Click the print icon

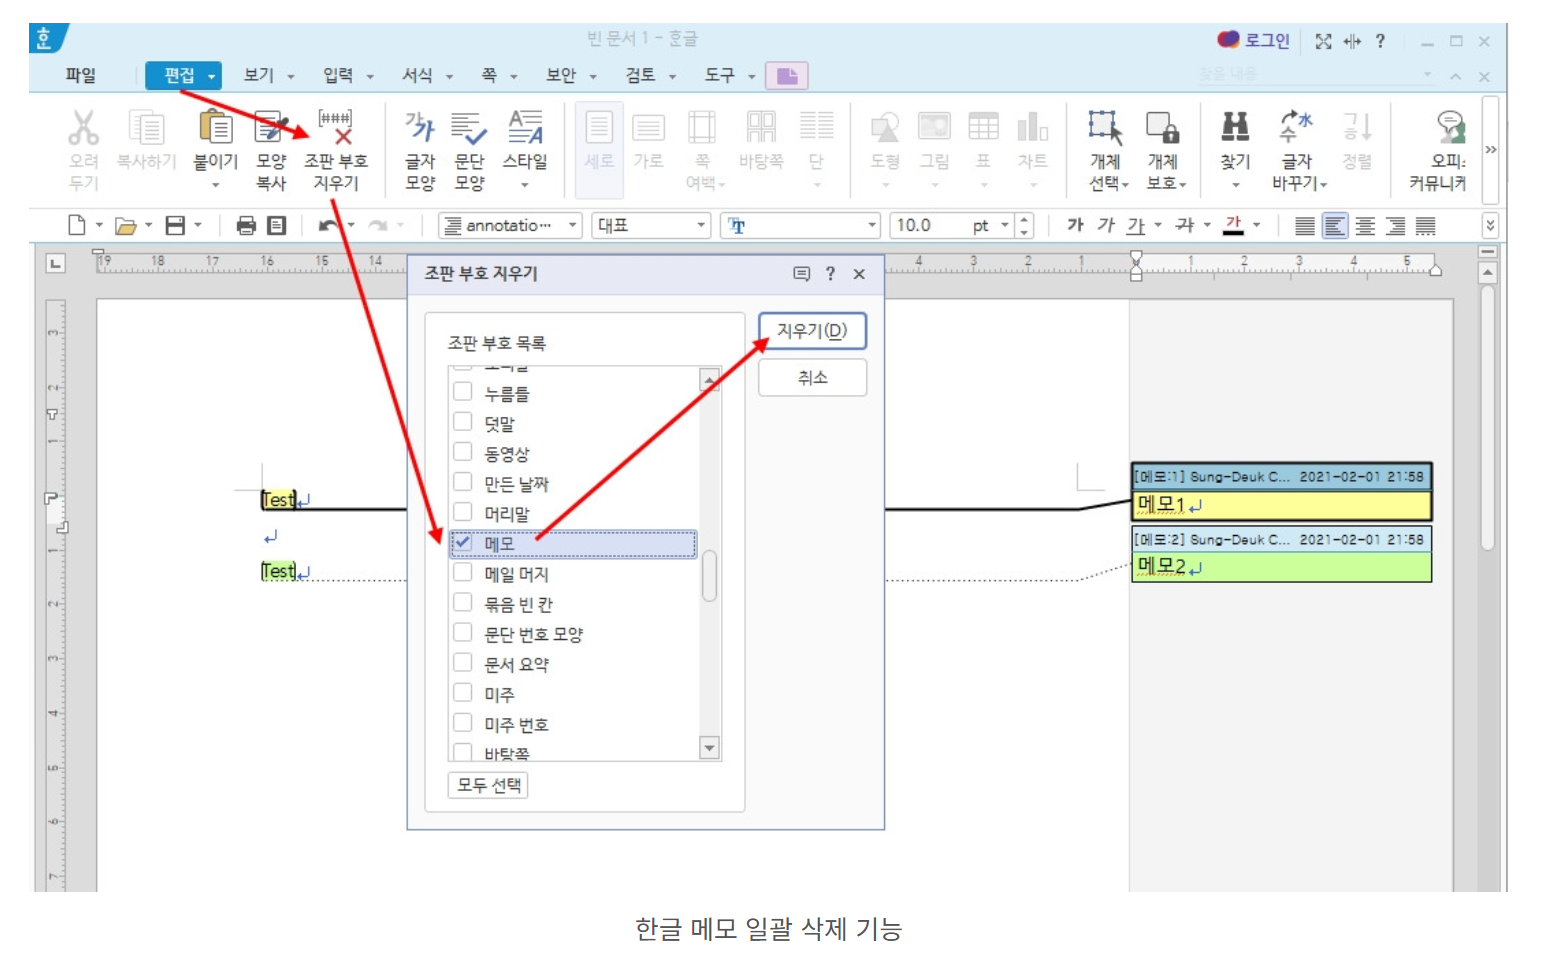coord(246,226)
